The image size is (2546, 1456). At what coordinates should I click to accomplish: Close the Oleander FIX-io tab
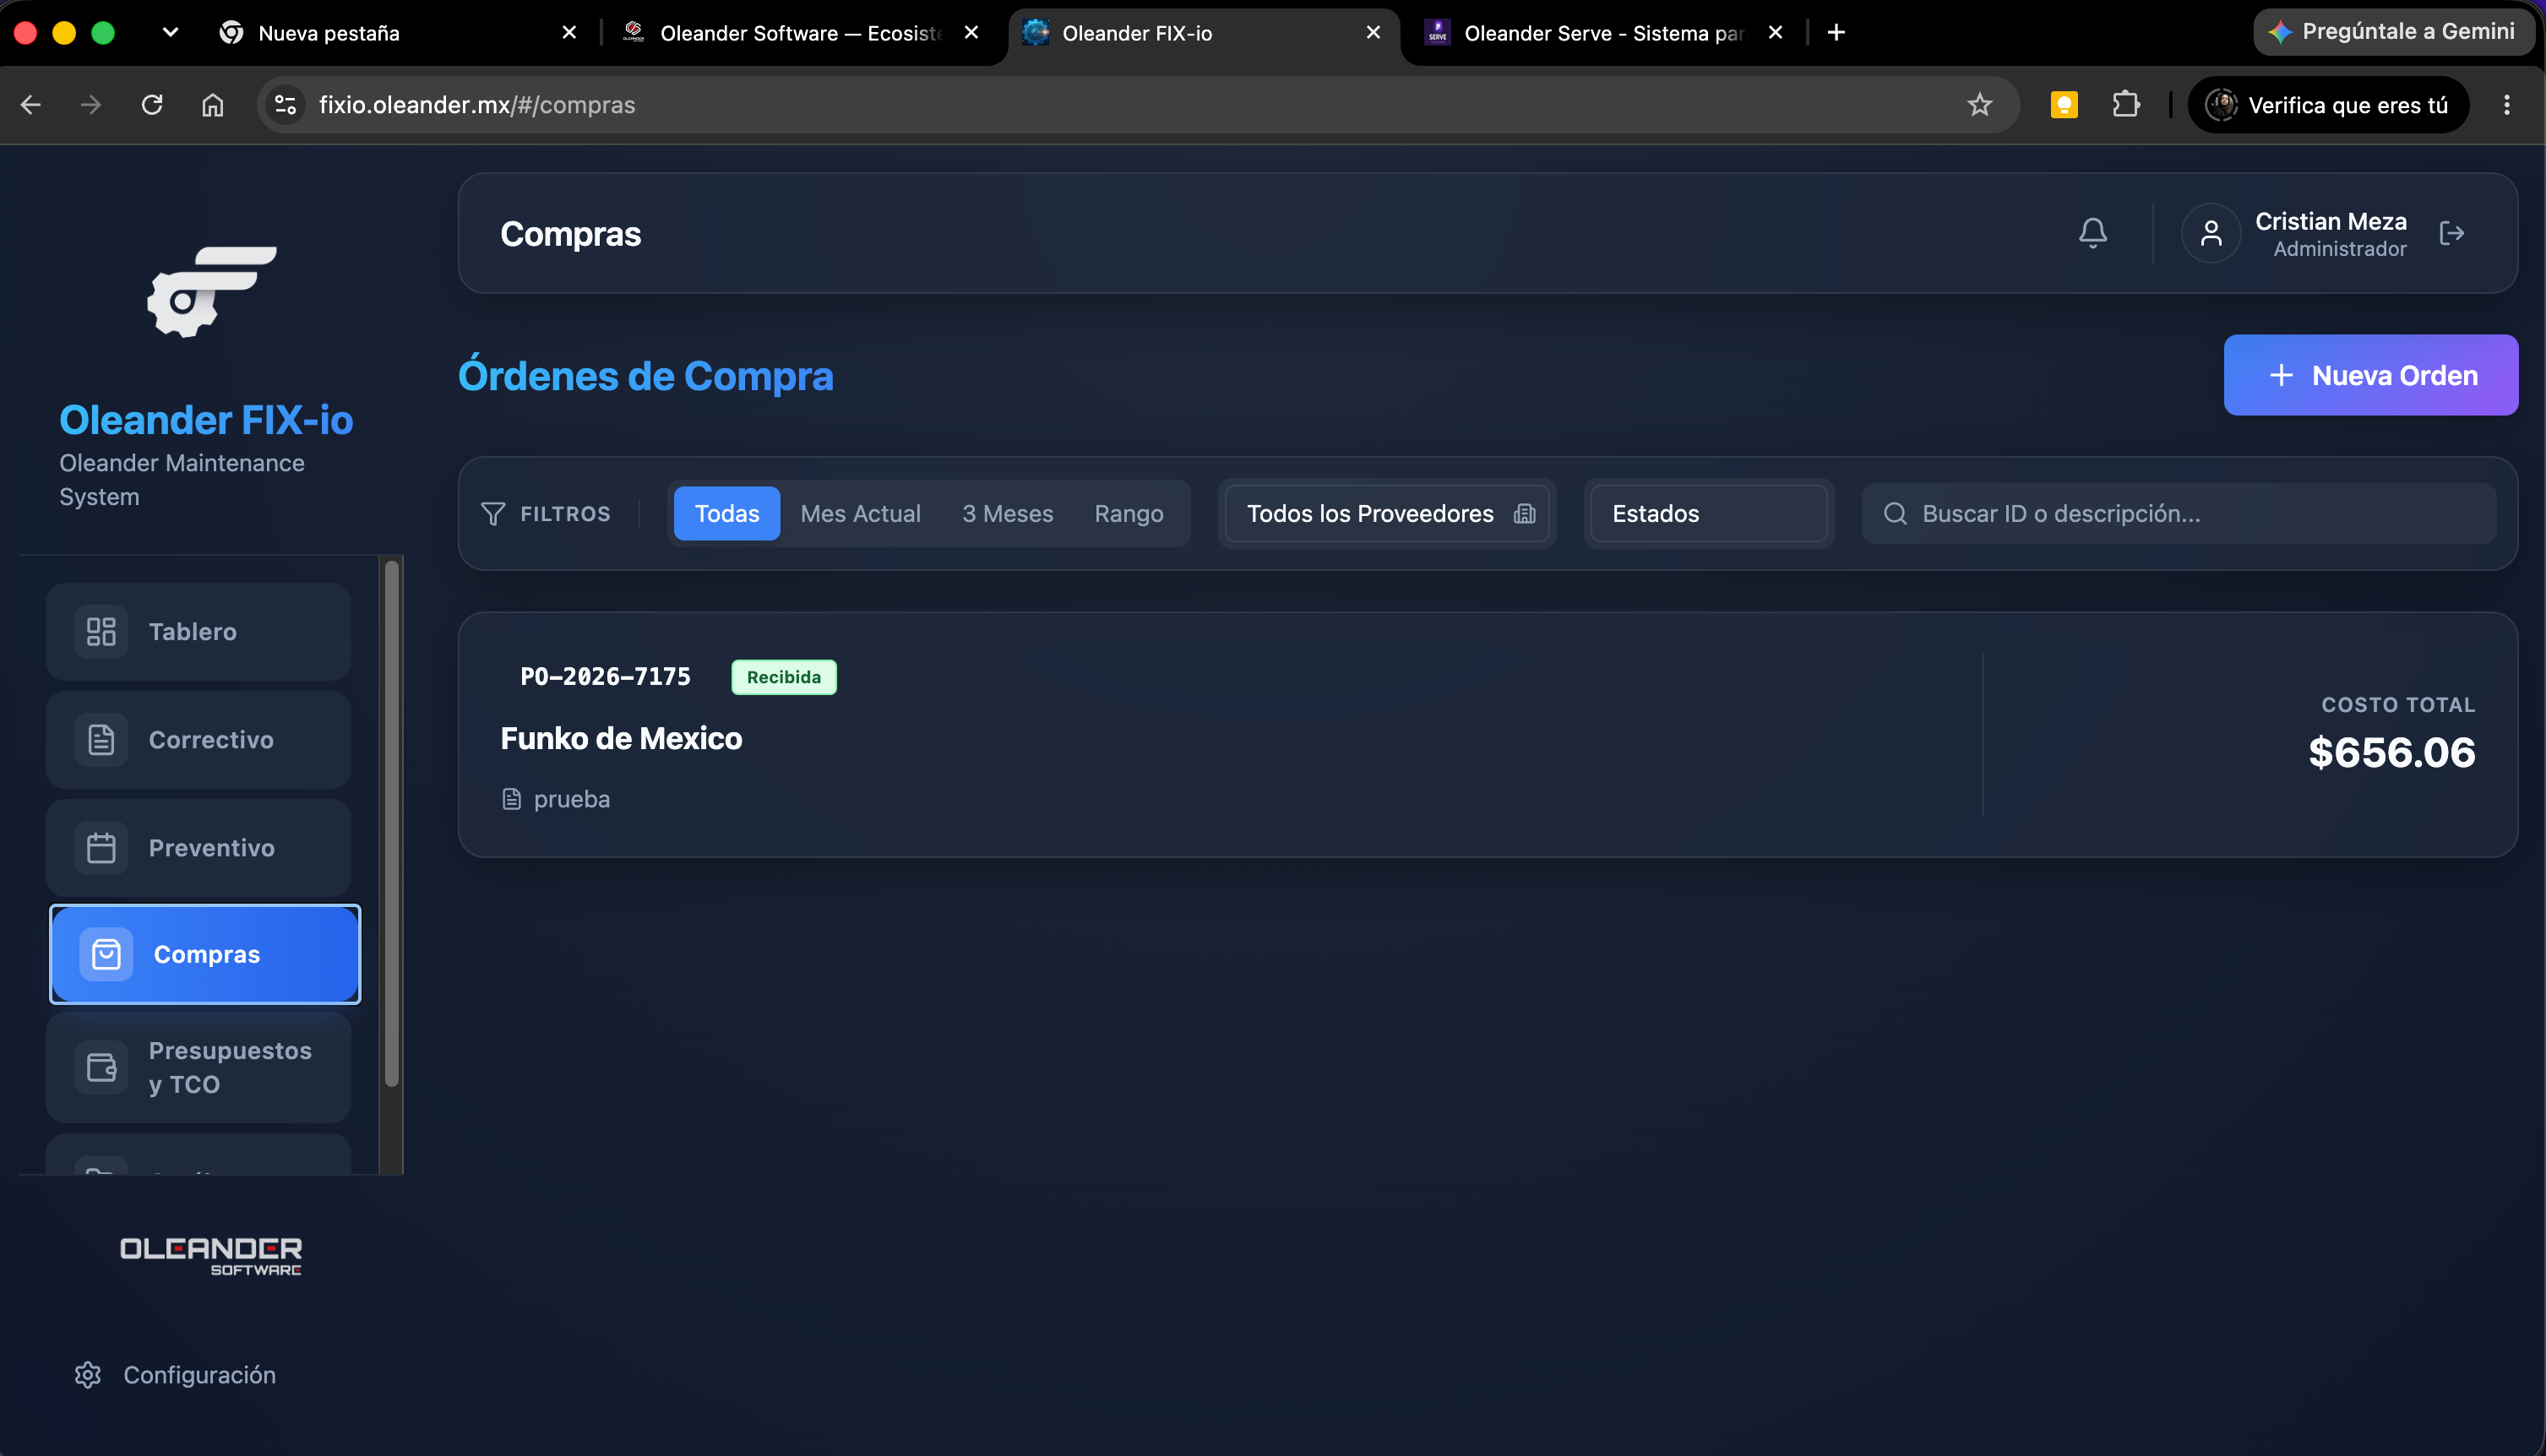click(x=1373, y=33)
